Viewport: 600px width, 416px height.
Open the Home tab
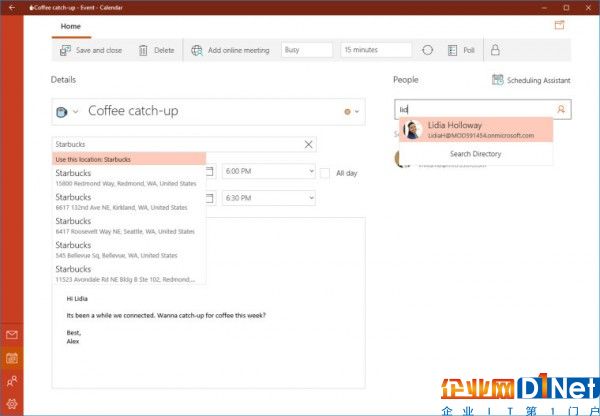(71, 26)
